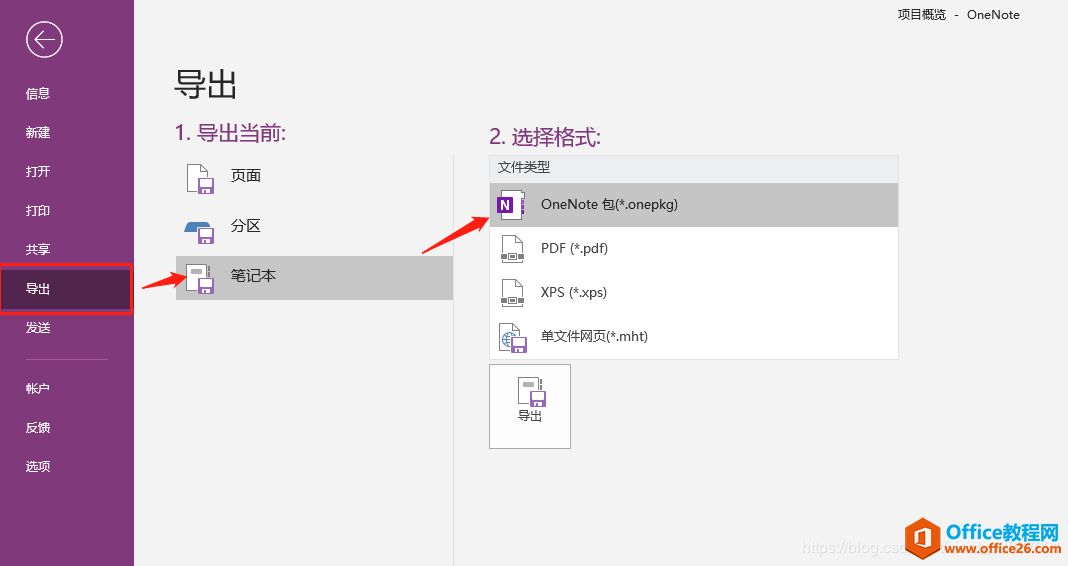Open the 选项 menu item
The width and height of the screenshot is (1068, 566).
coord(38,466)
